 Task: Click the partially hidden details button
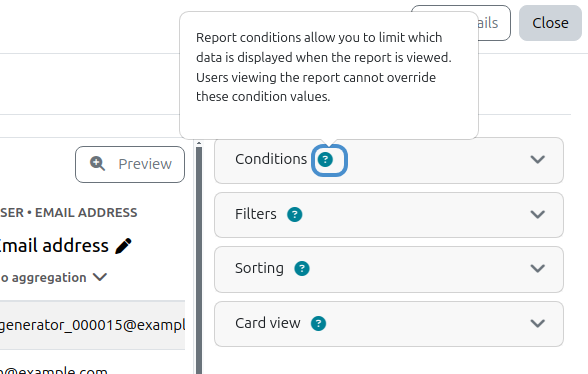coord(494,23)
